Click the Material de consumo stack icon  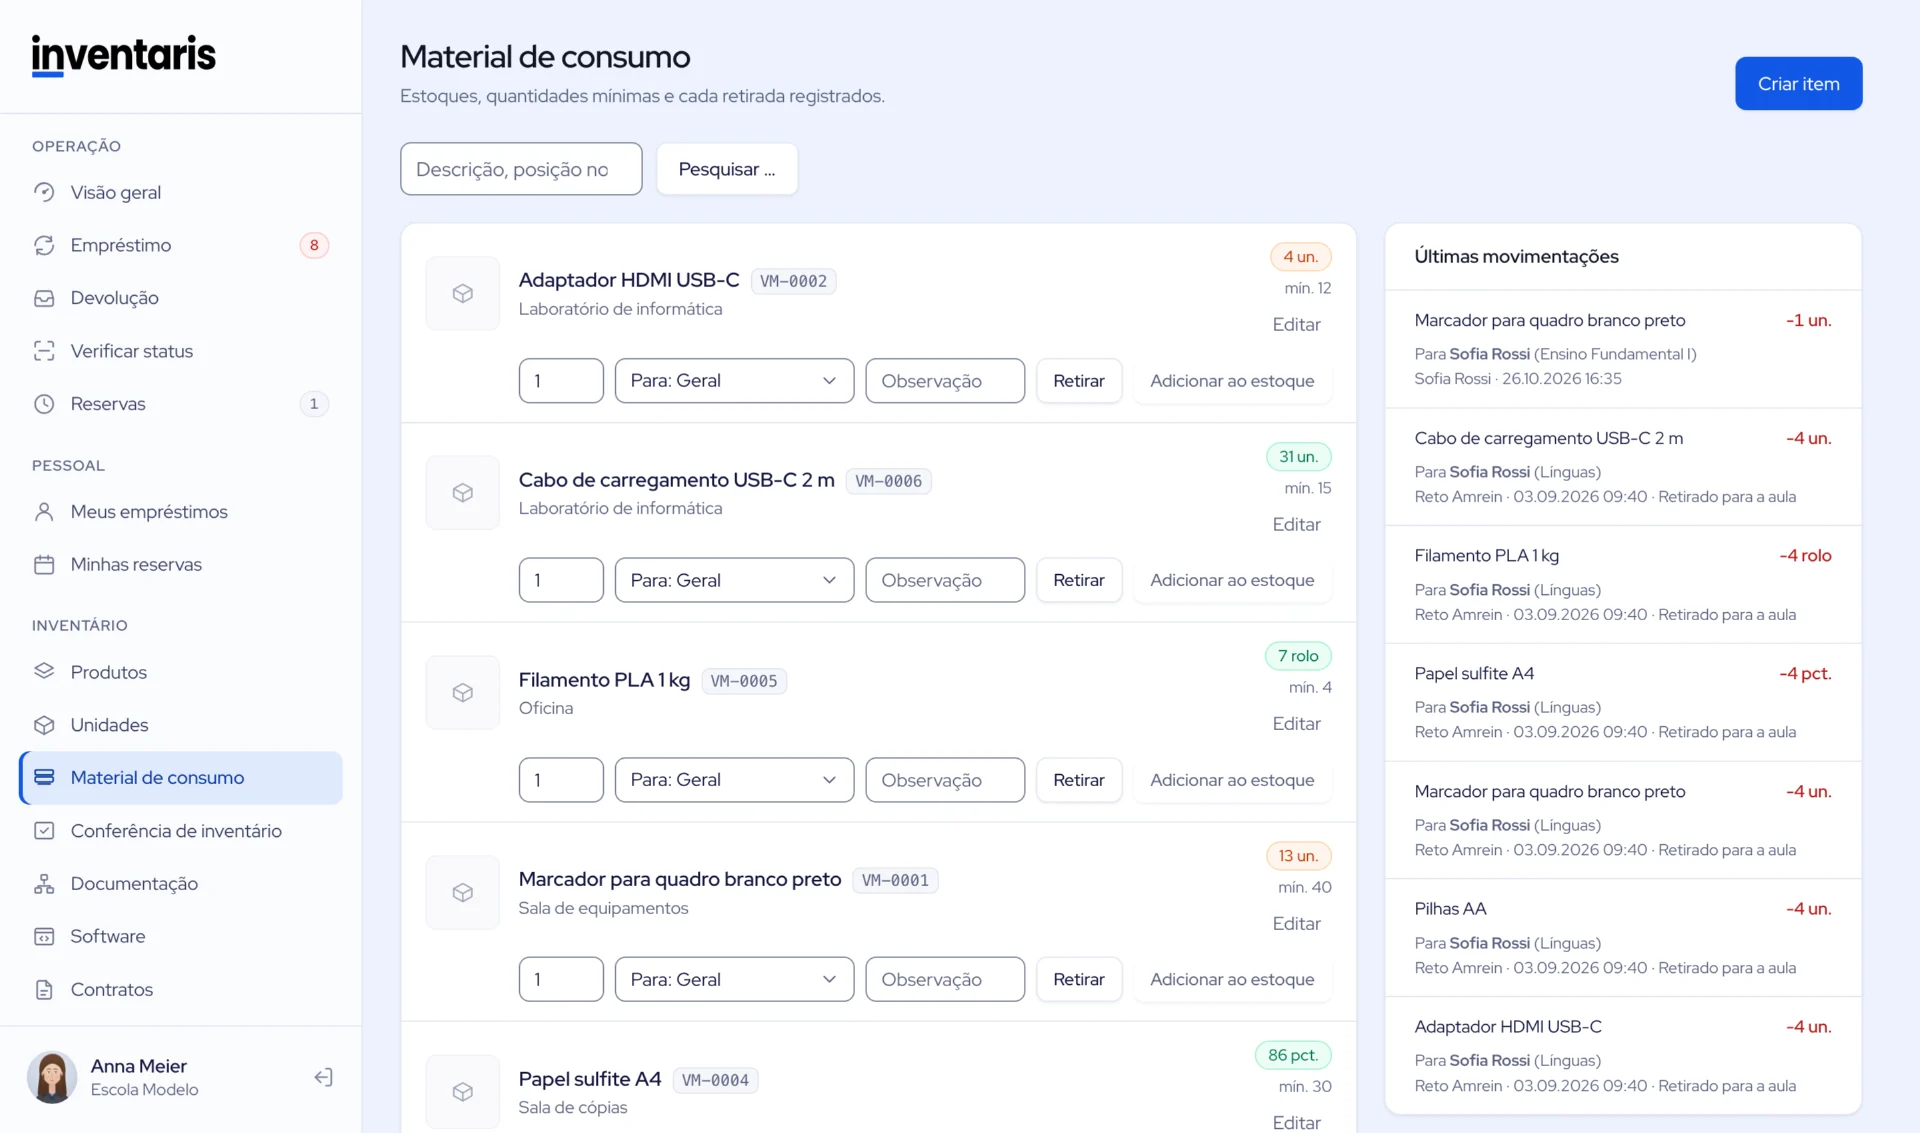coord(44,778)
